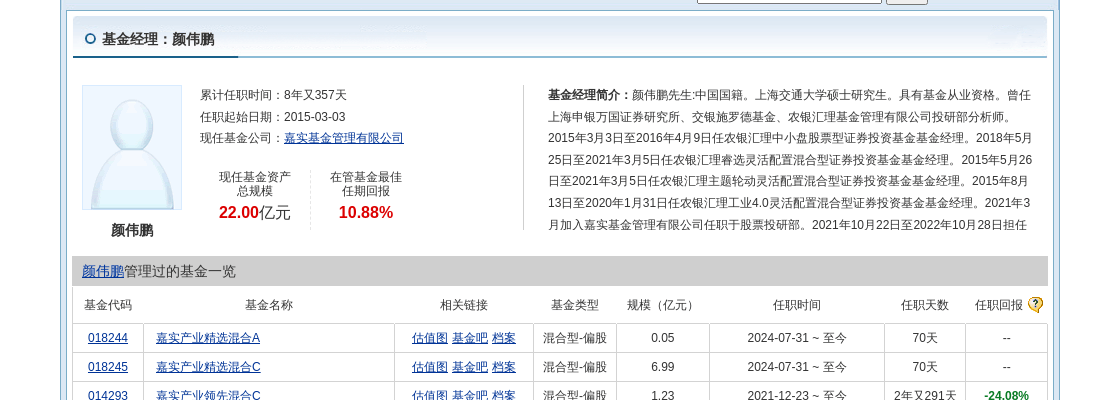Open 估值图 for 嘉实产业精选混合A
Image resolution: width=1120 pixels, height=400 pixels.
[x=430, y=338]
